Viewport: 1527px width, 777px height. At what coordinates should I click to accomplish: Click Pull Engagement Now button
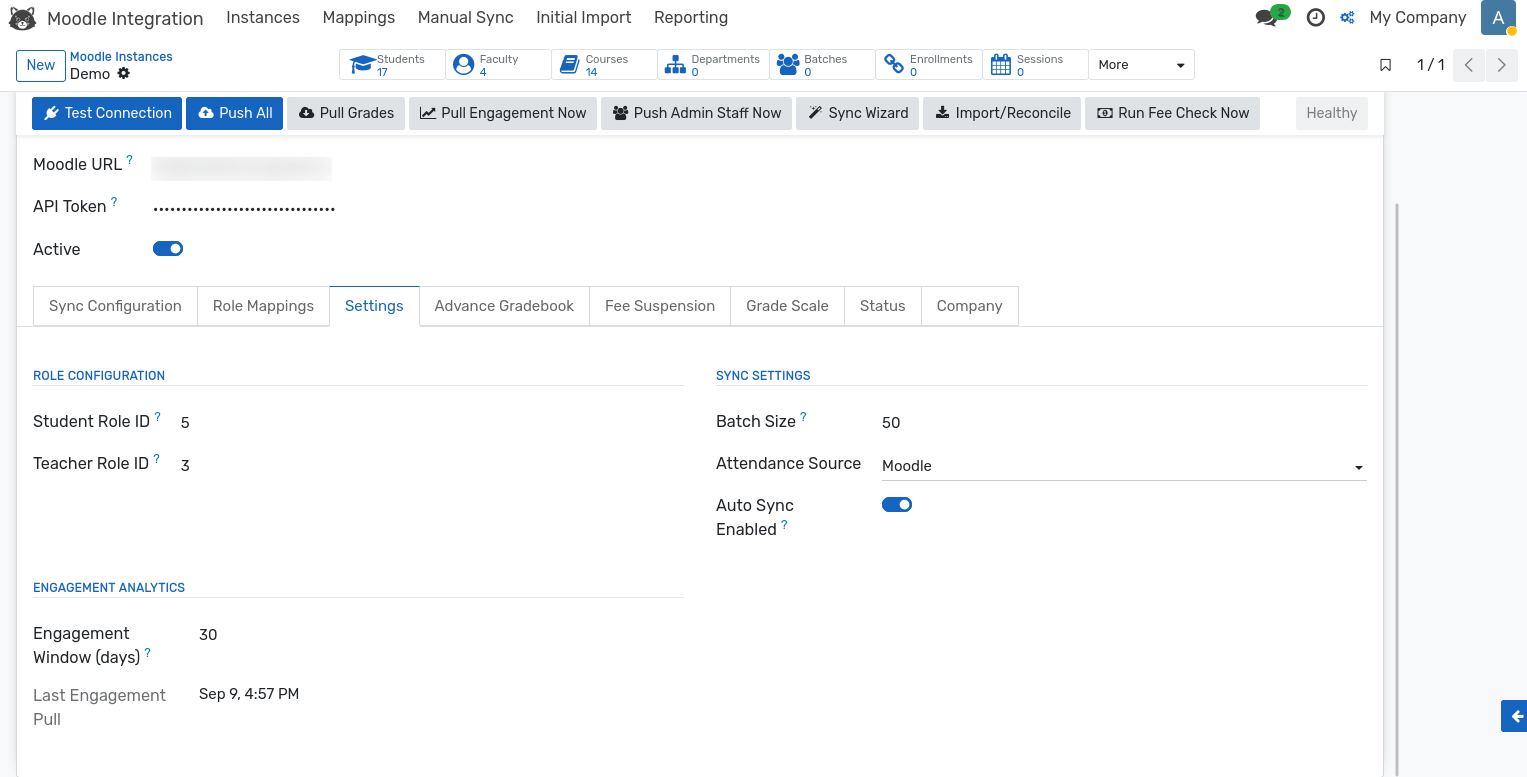pyautogui.click(x=503, y=113)
